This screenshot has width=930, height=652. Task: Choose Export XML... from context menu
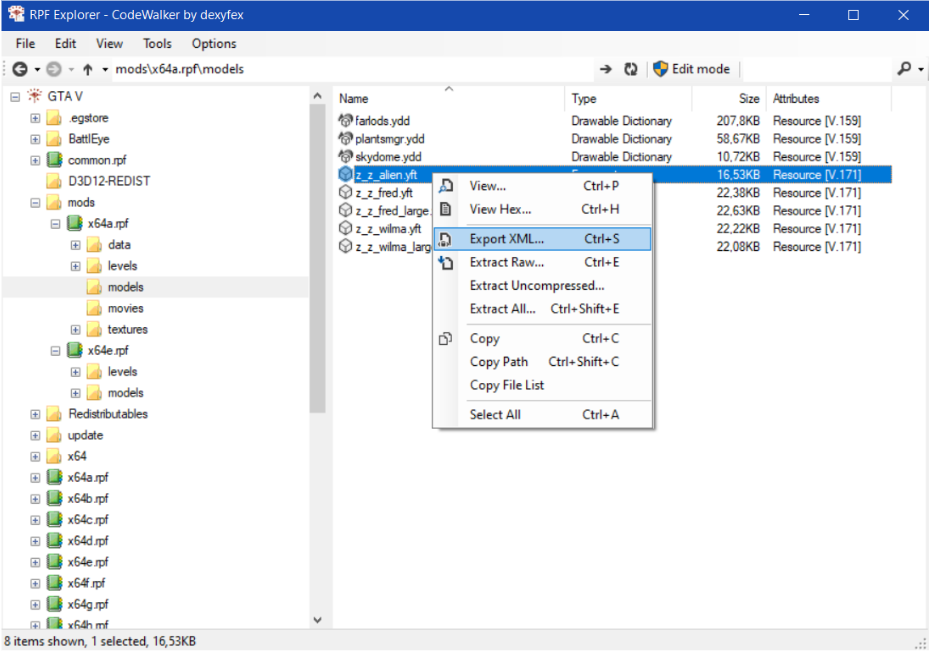(x=507, y=239)
